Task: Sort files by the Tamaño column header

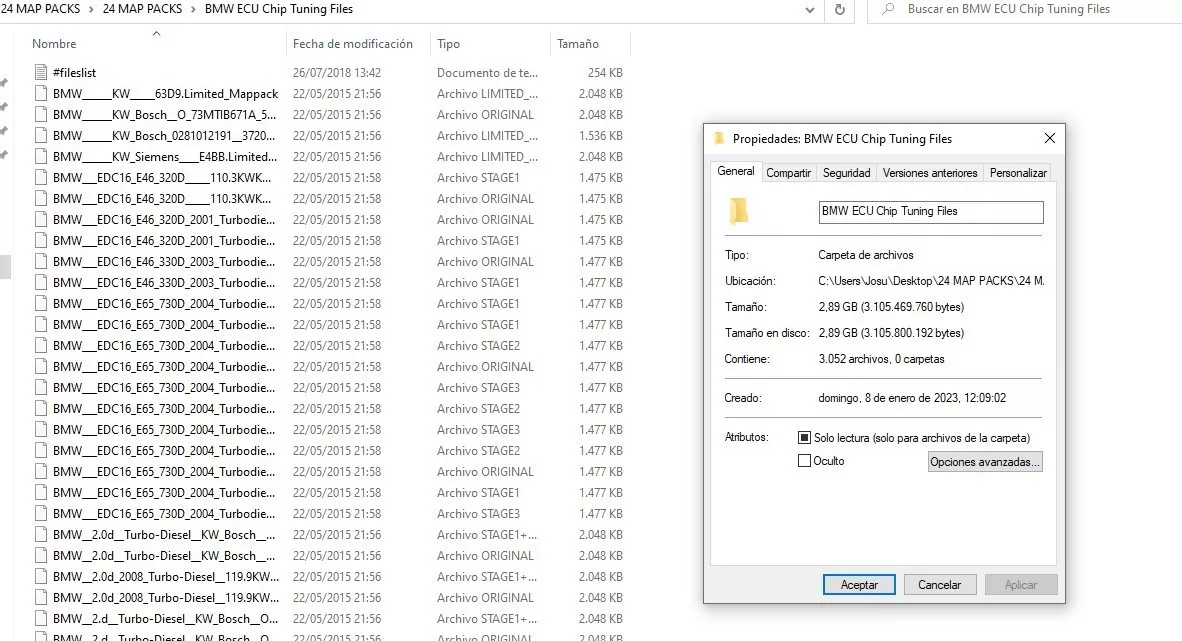Action: [577, 44]
